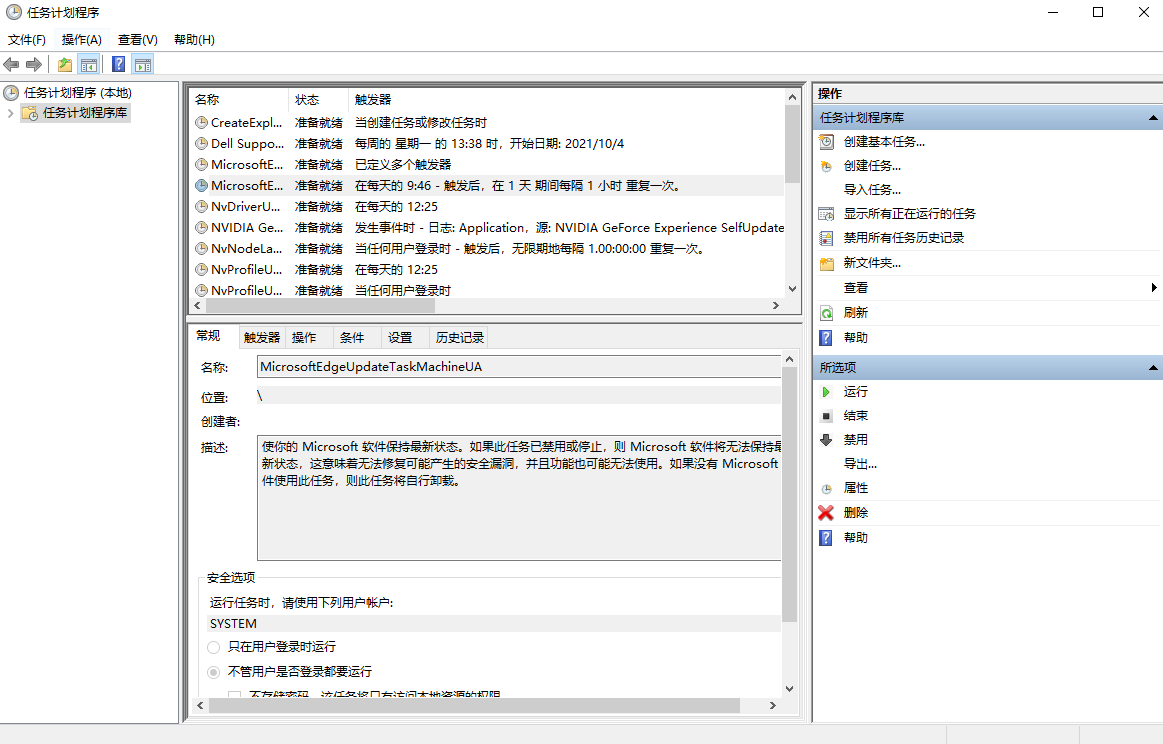Click the up-one-level folder toolbar icon
This screenshot has width=1163, height=744.
tap(65, 65)
